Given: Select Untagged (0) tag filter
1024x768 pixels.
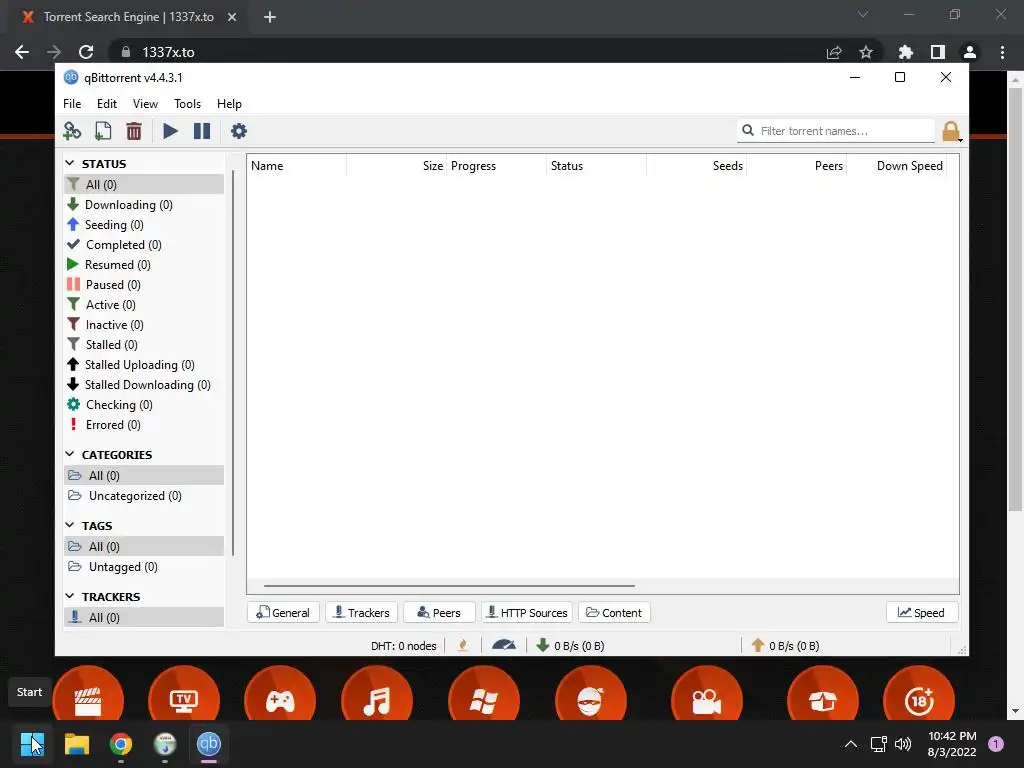Looking at the screenshot, I should pos(144,567).
